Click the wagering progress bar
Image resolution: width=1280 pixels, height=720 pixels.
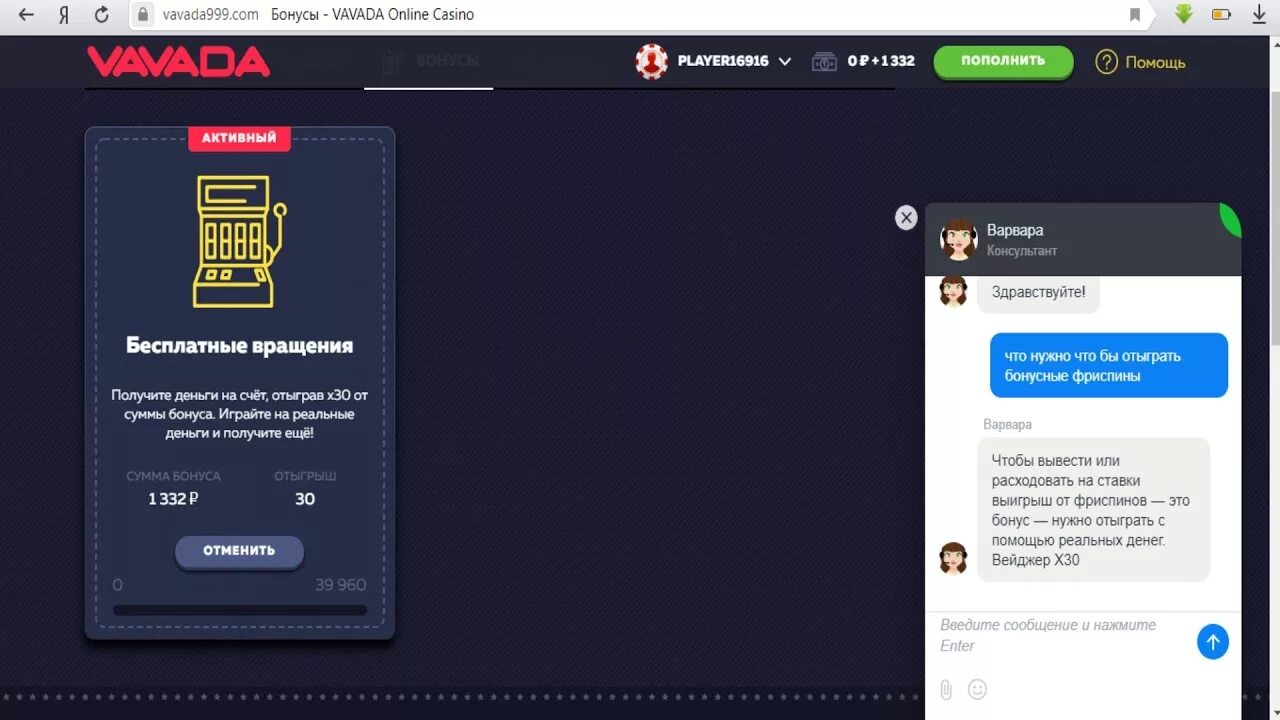coord(240,610)
